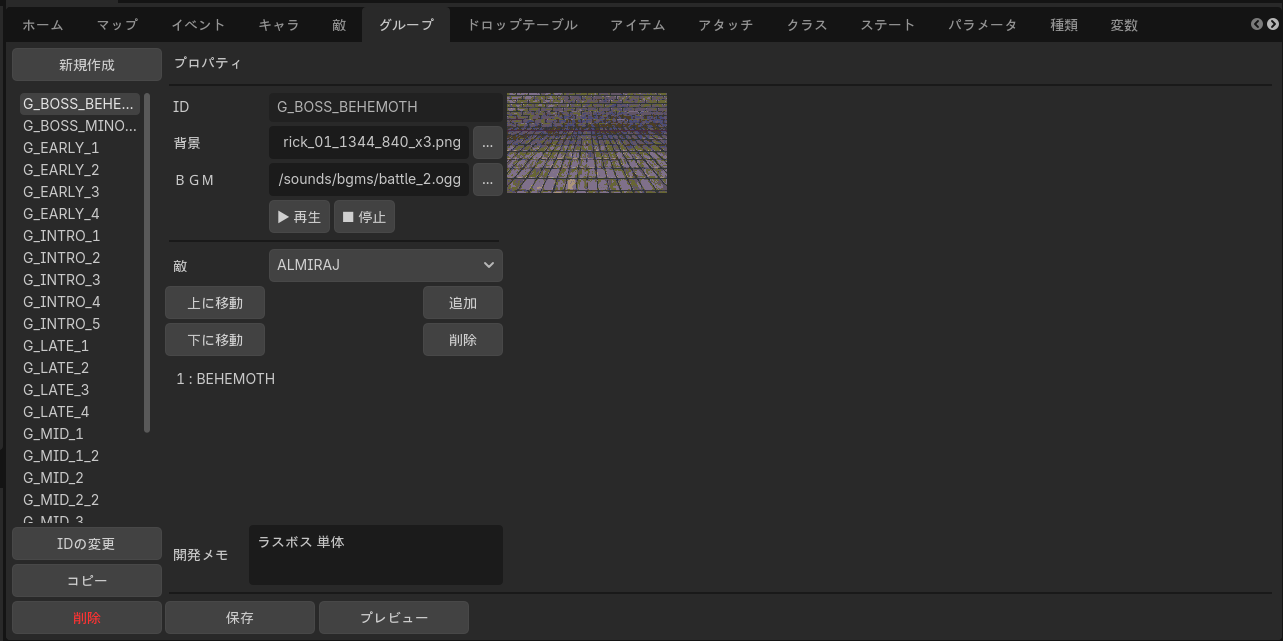
Task: Go to the クラス tab
Action: coord(807,25)
